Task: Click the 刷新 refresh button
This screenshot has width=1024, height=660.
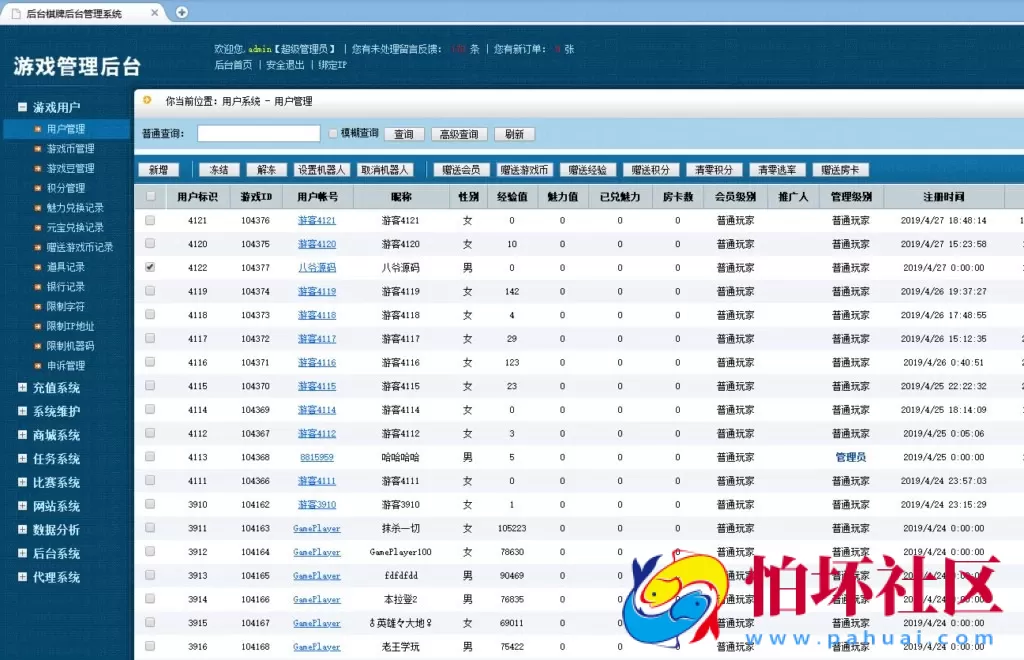Action: click(x=513, y=133)
